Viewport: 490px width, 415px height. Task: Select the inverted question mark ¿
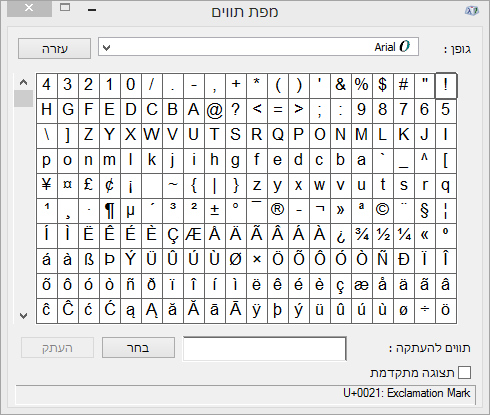[x=341, y=236]
